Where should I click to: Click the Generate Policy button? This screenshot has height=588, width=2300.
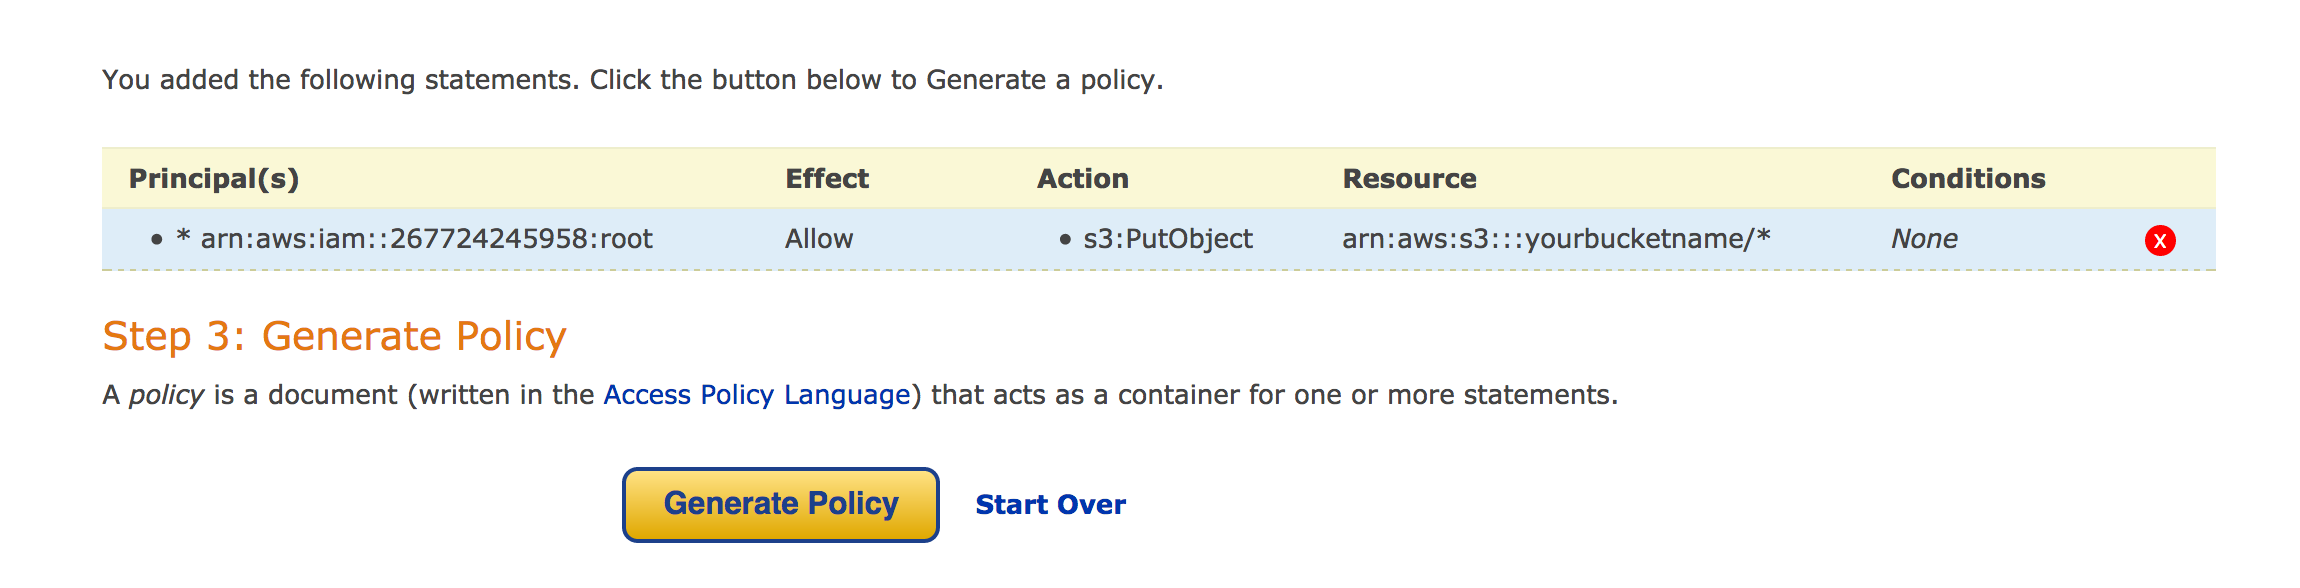click(x=780, y=504)
